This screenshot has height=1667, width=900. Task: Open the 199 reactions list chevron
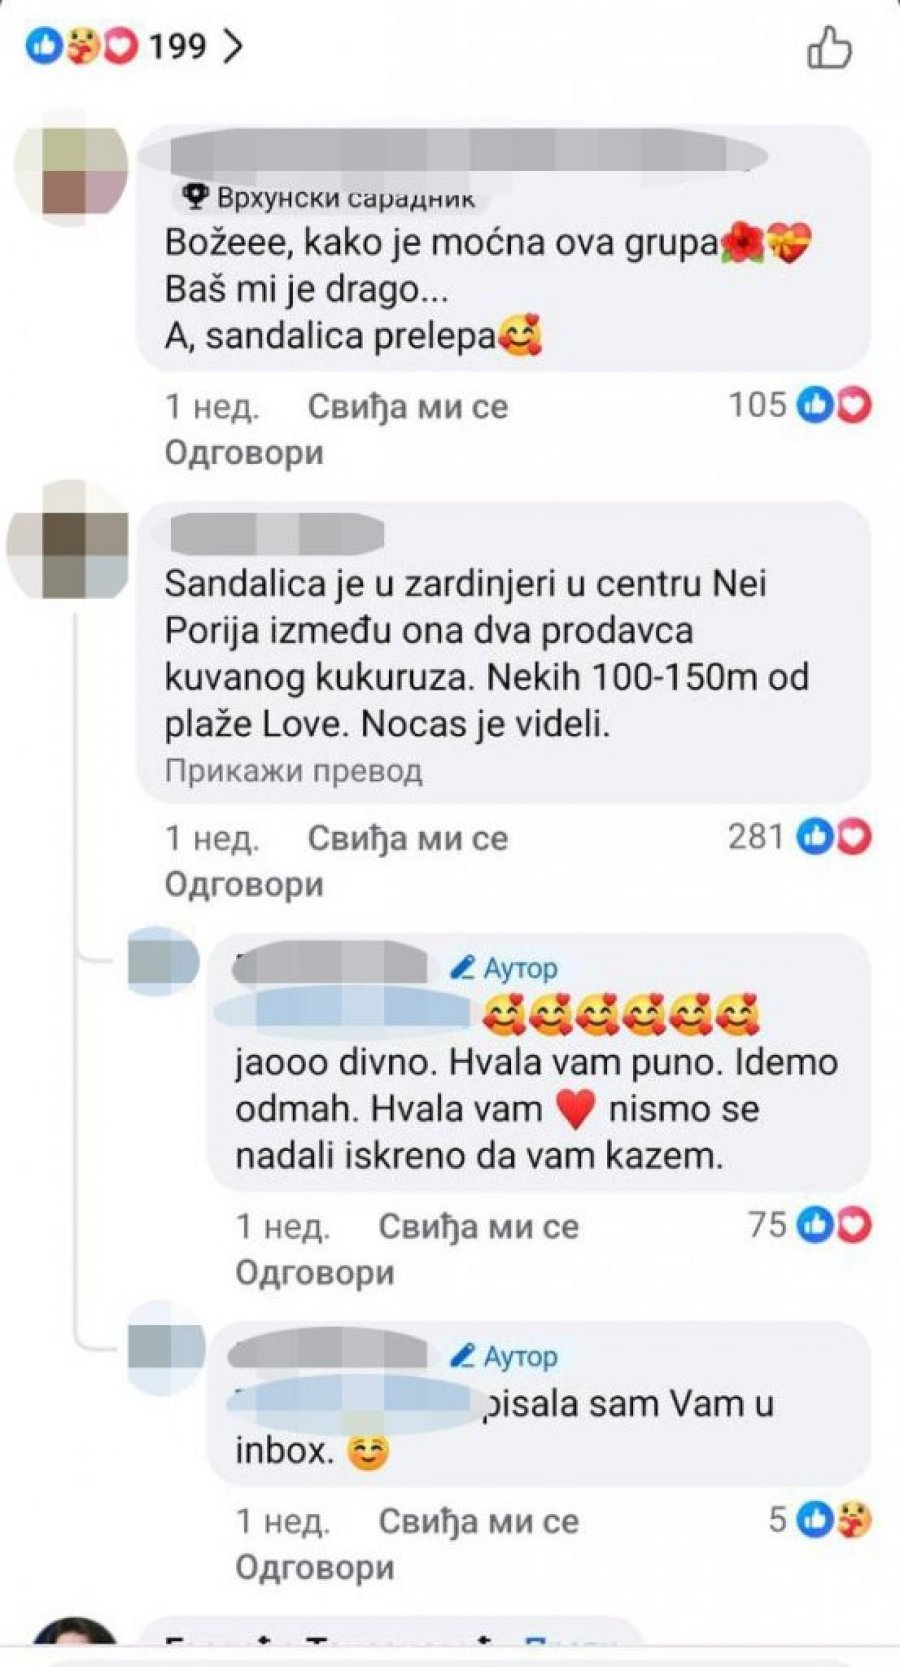233,46
